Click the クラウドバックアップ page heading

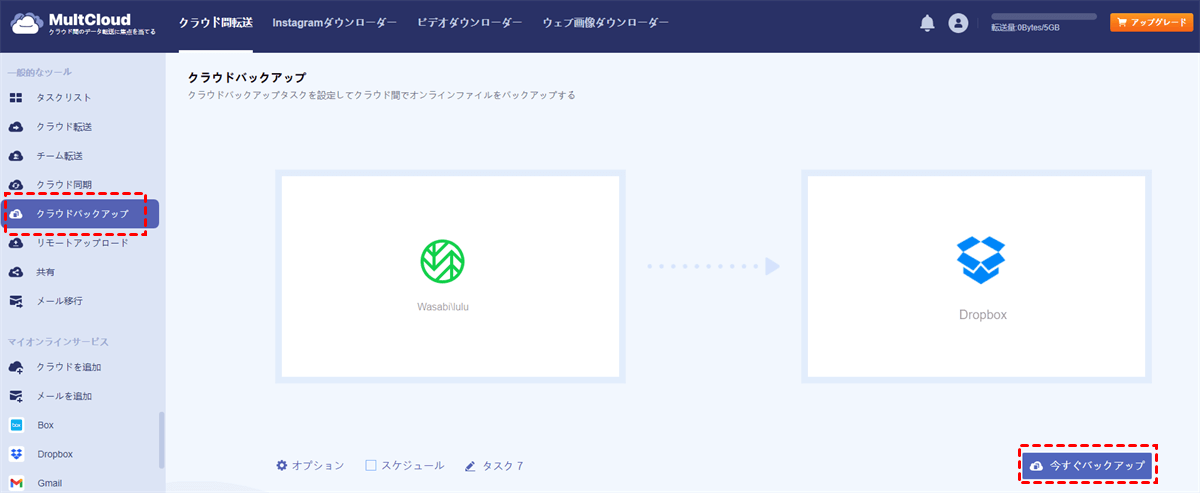tap(247, 77)
